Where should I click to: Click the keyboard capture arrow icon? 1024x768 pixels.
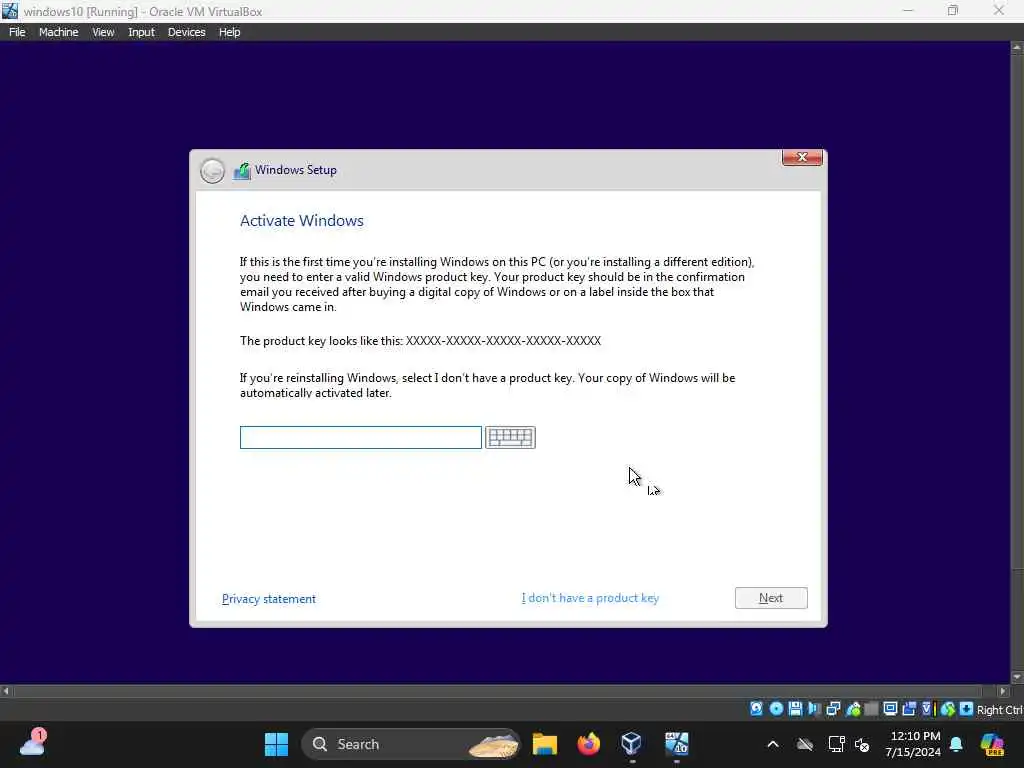[967, 709]
